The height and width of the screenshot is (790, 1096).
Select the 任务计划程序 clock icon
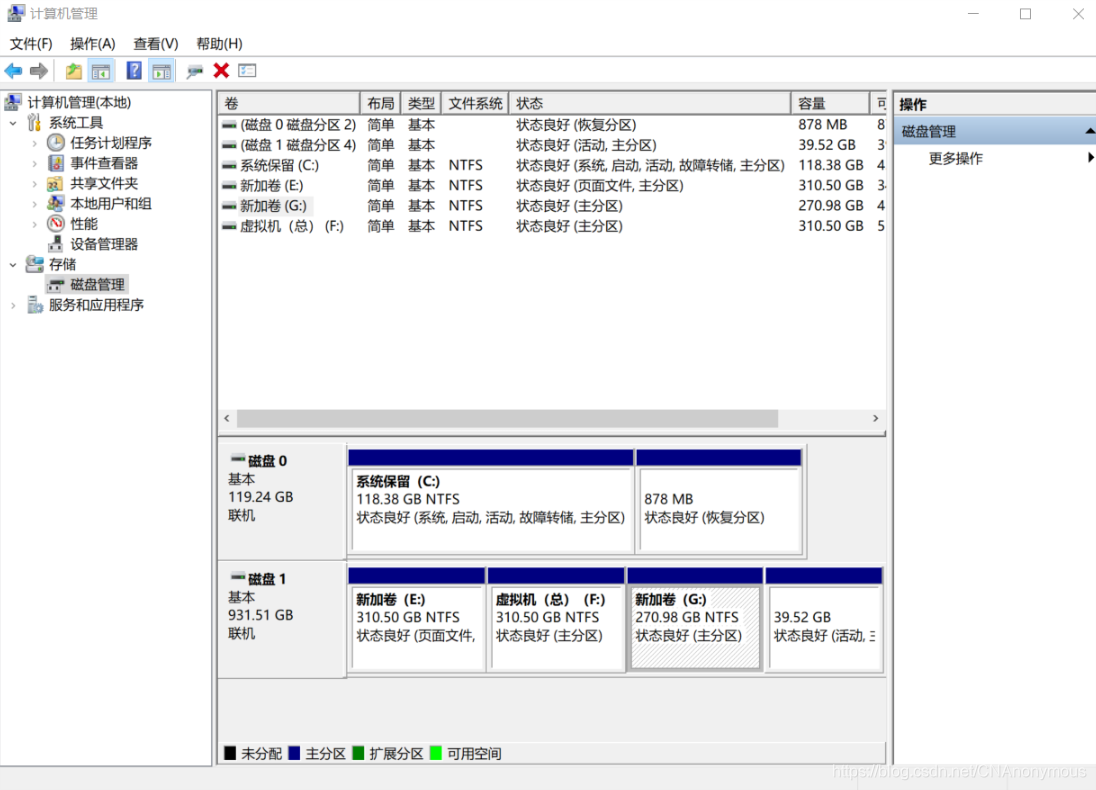coord(56,143)
